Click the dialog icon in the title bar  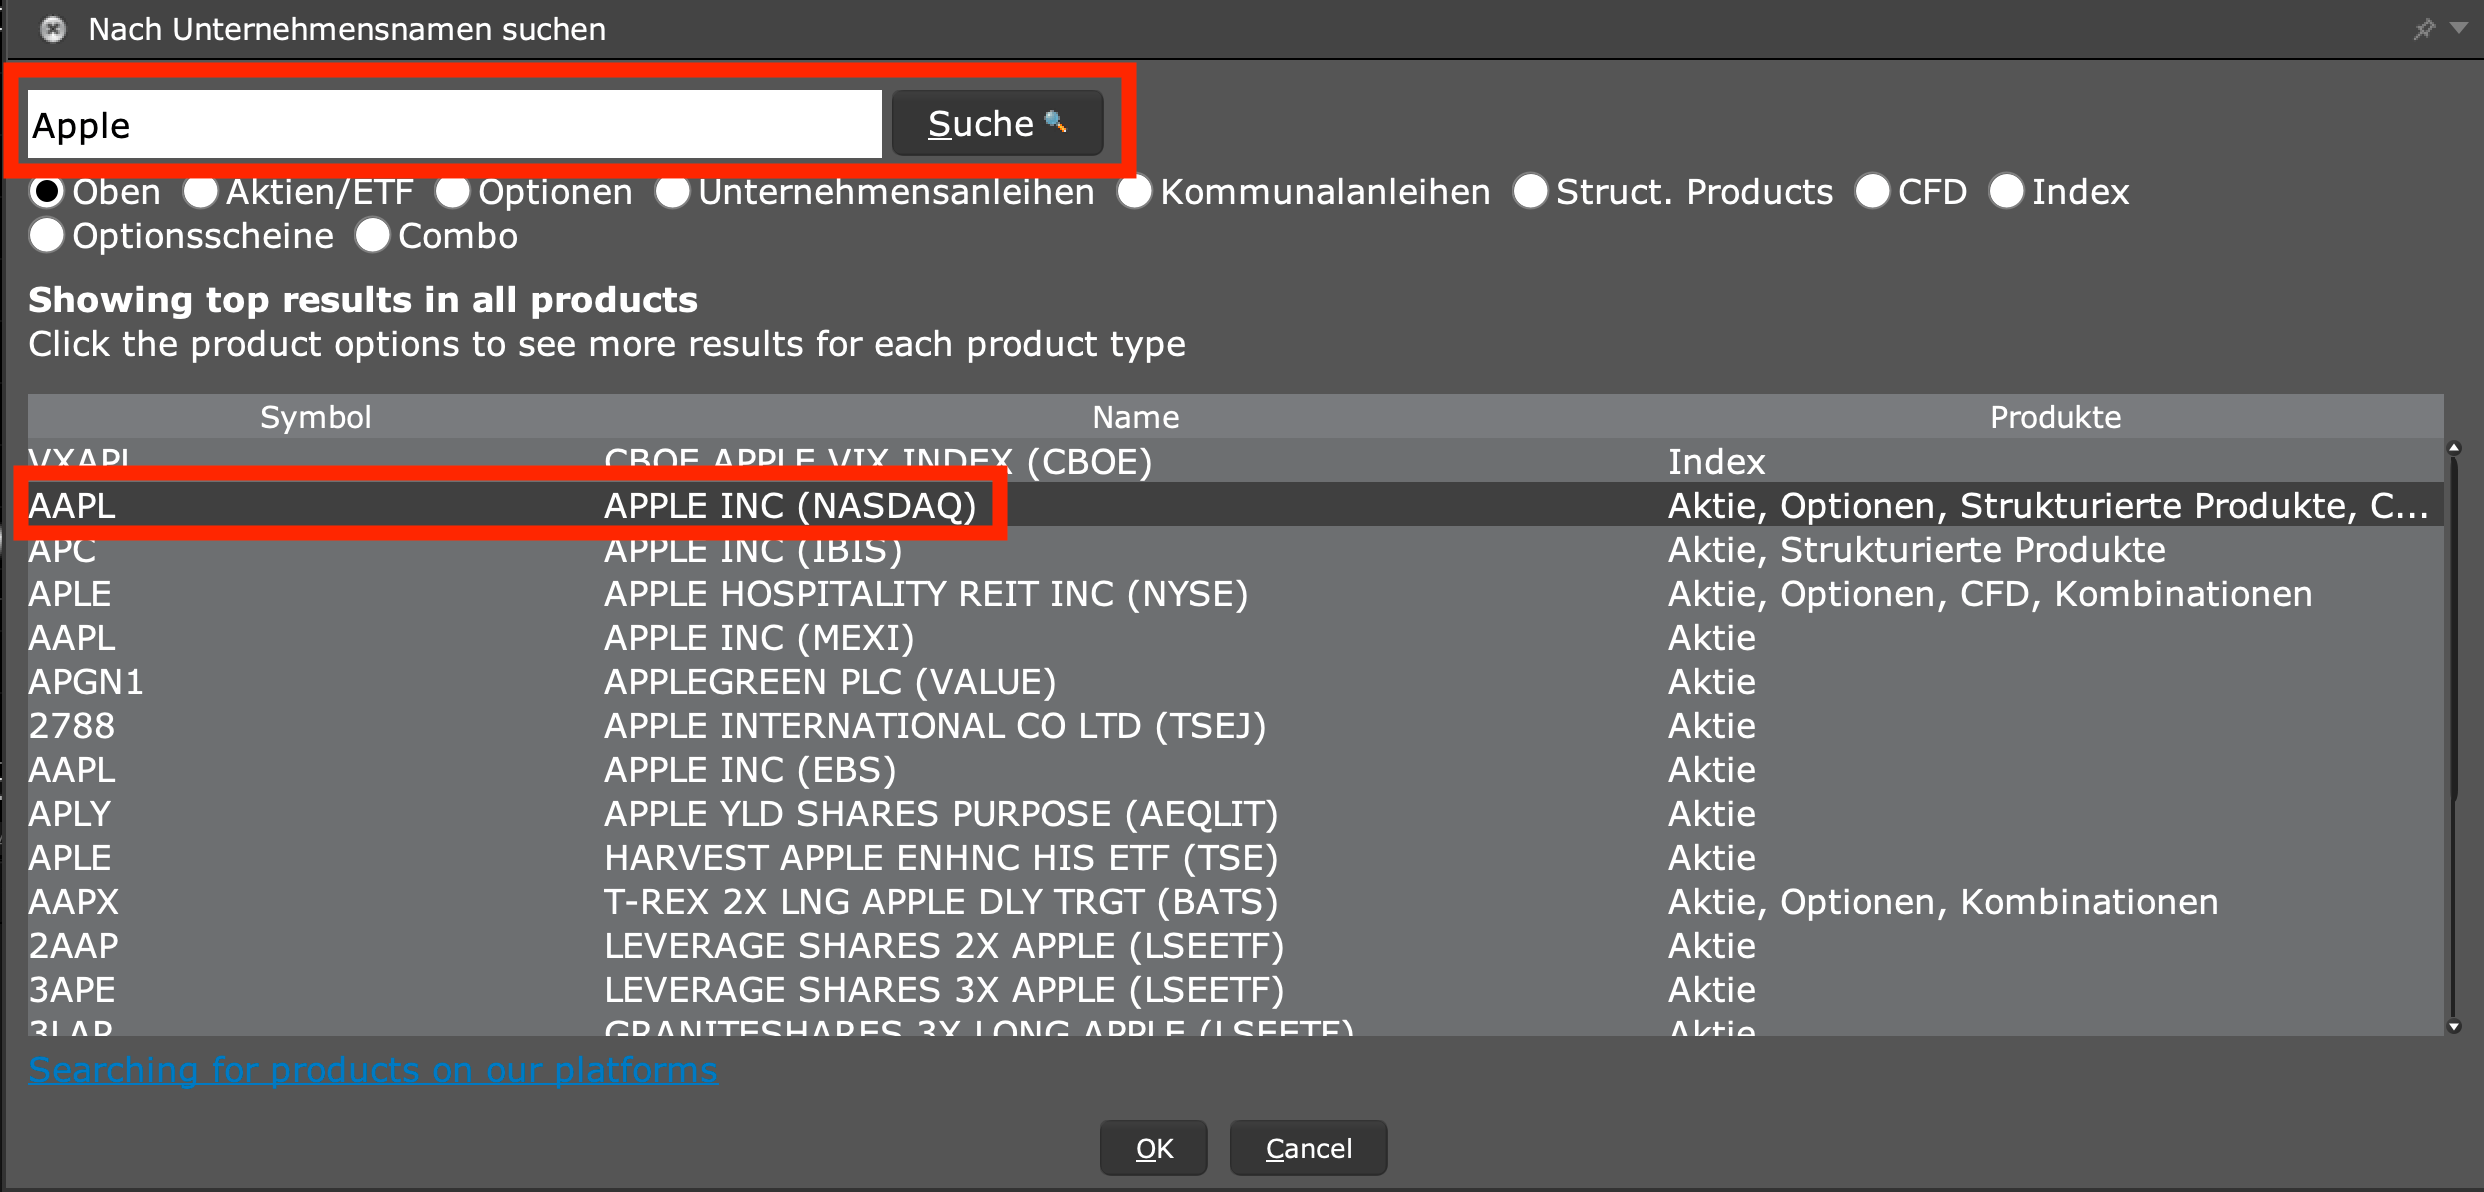coord(52,29)
